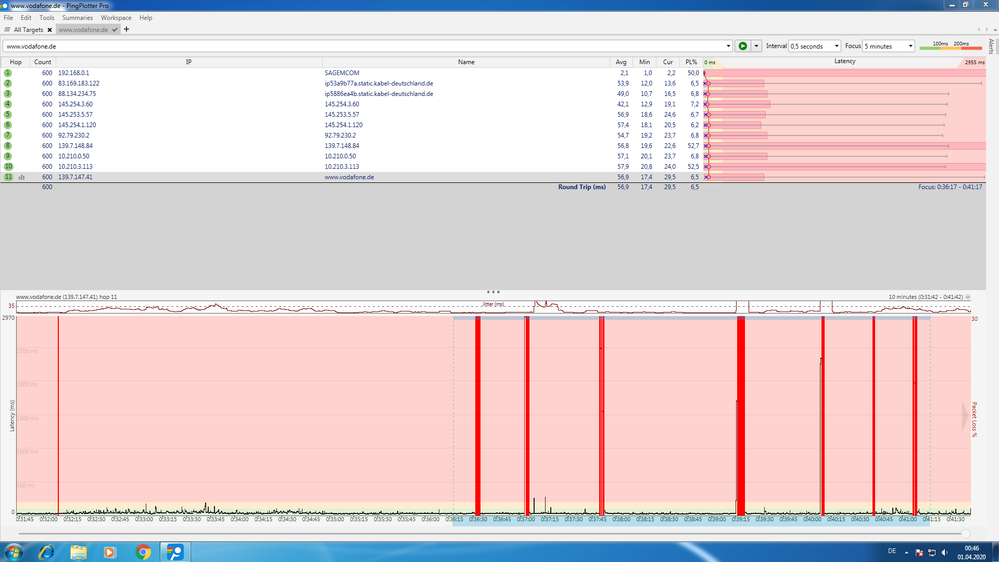
Task: Click the 2955 ms latency scale label
Action: 974,62
